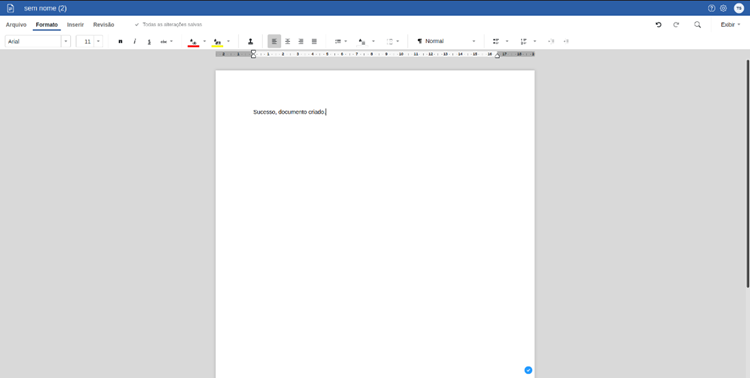Redo the last undone change
The height and width of the screenshot is (378, 750).
click(676, 24)
